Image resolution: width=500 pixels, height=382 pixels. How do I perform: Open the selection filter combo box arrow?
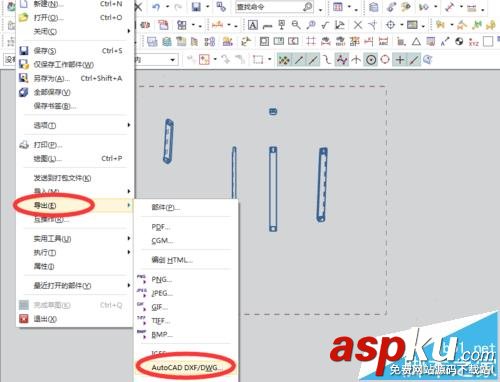click(x=172, y=60)
